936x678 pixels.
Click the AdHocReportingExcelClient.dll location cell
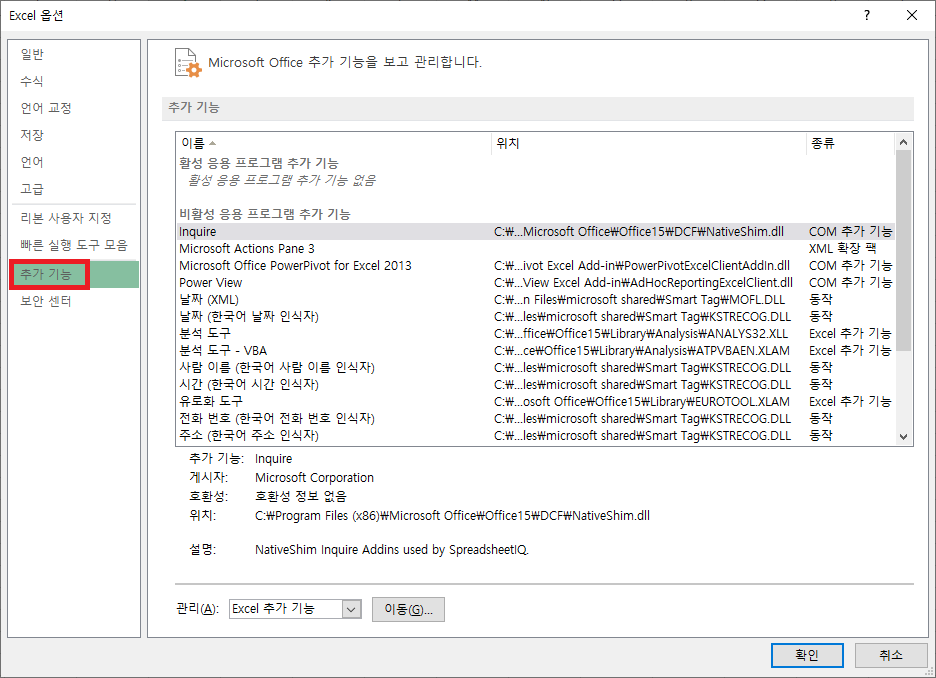coord(644,282)
